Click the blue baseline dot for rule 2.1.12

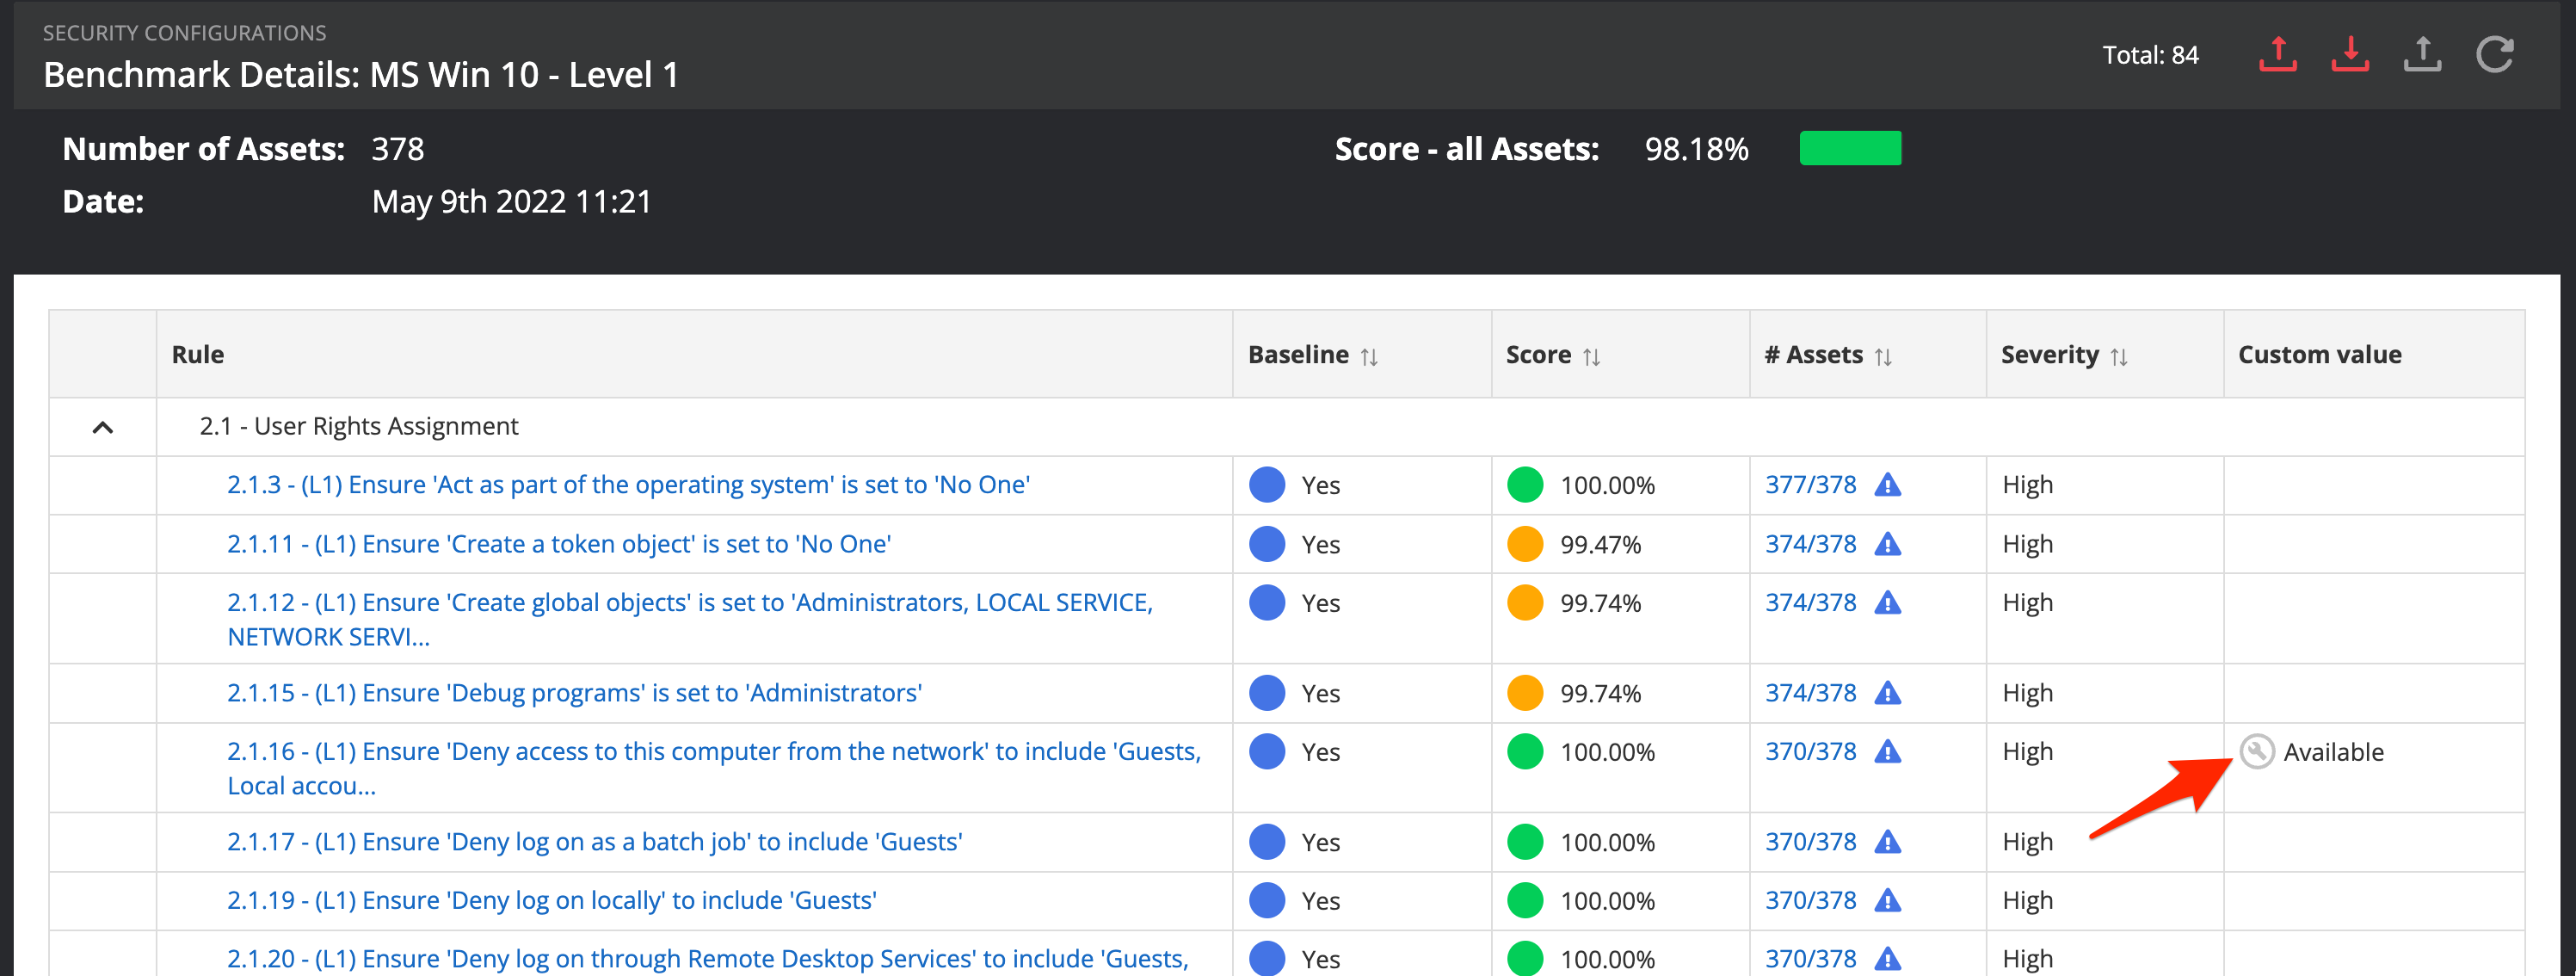tap(1267, 603)
